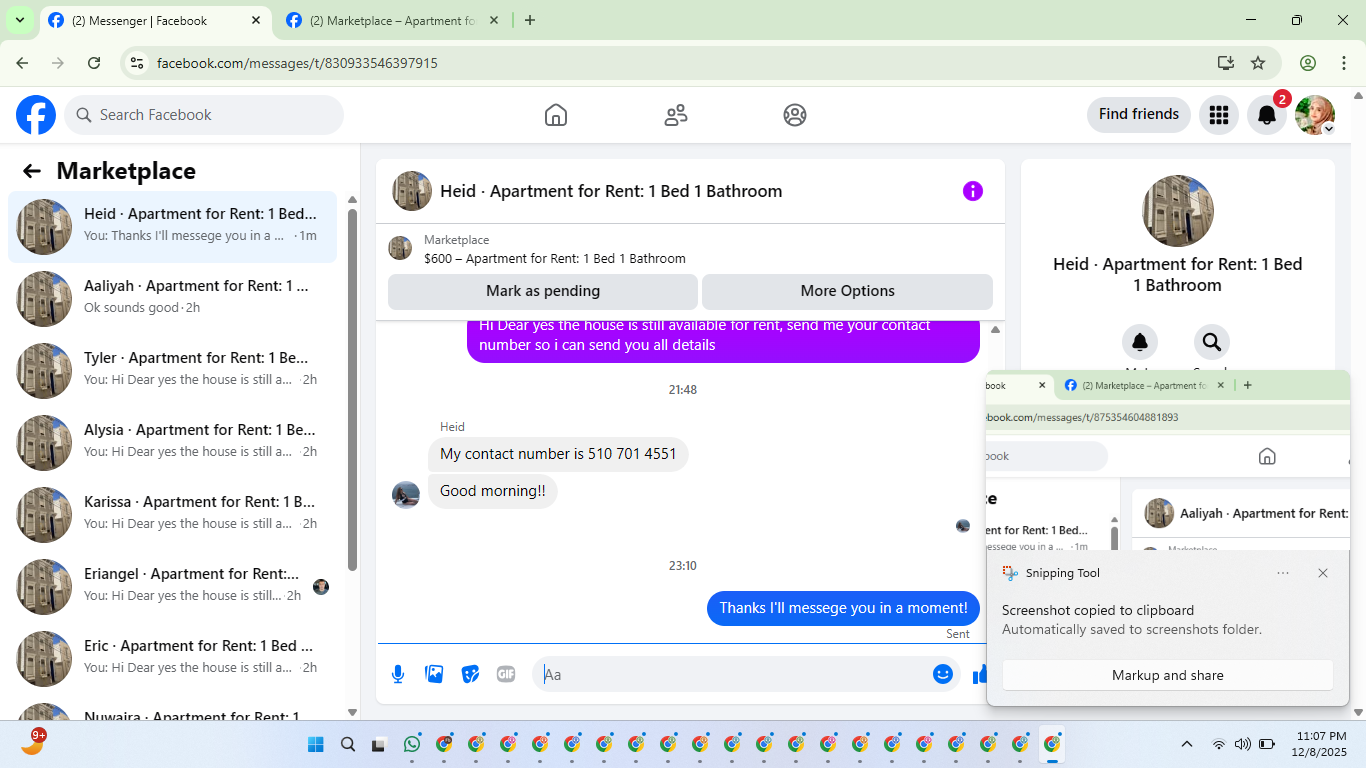Click the $600 Apartment for Rent listing link

[x=555, y=258]
